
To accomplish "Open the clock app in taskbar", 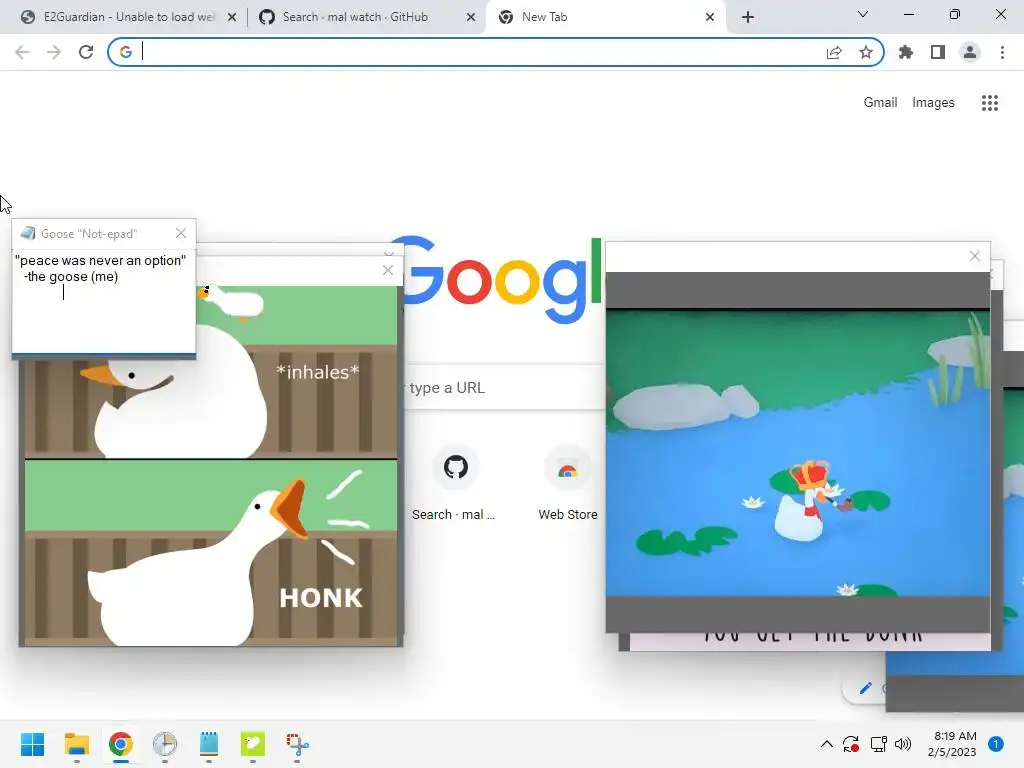I will [165, 744].
